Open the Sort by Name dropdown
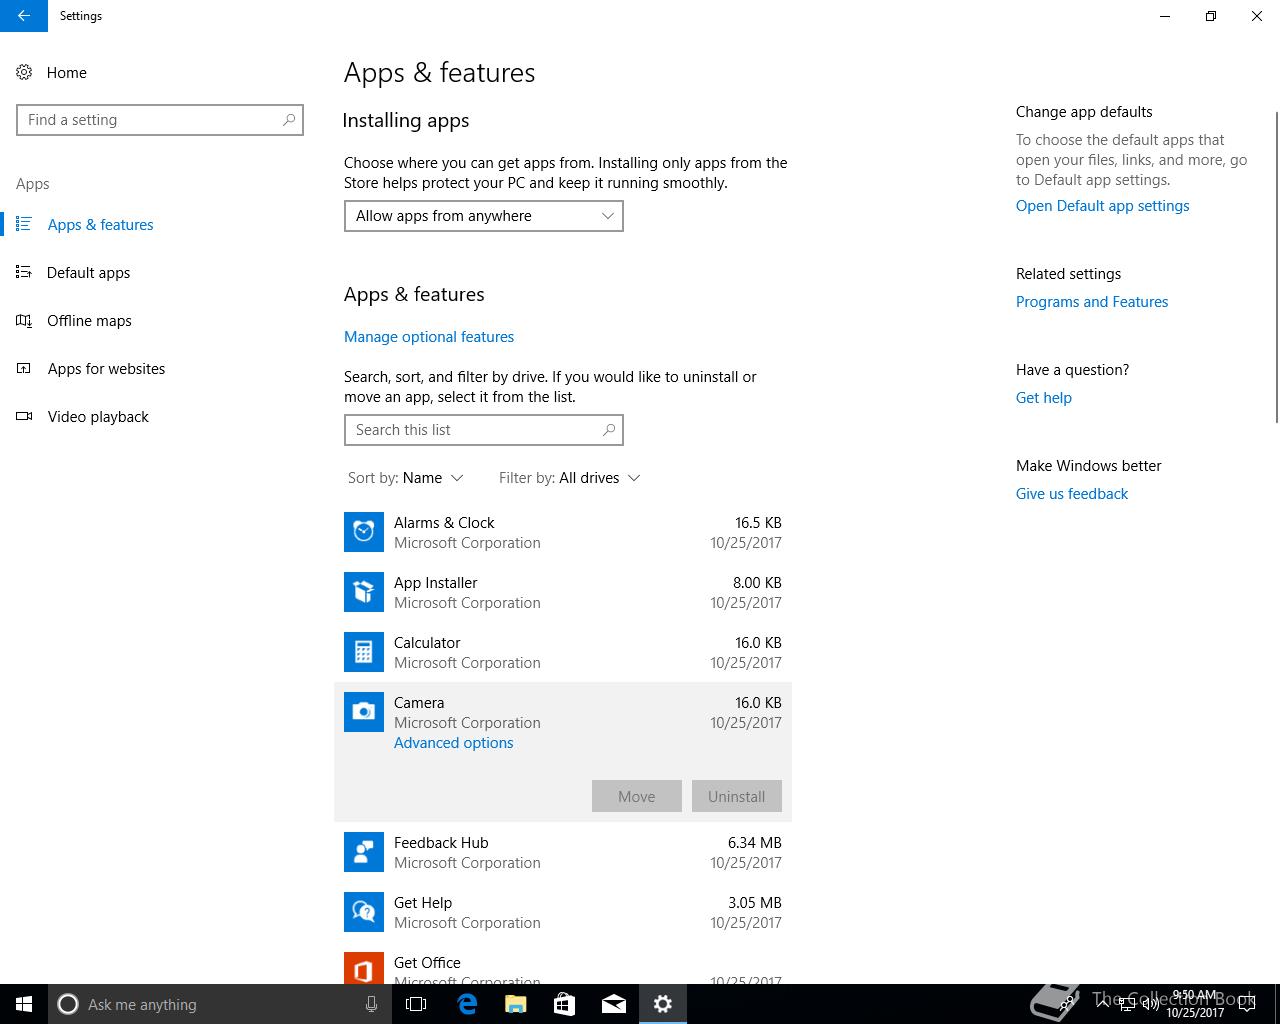This screenshot has width=1280, height=1024. [x=405, y=478]
